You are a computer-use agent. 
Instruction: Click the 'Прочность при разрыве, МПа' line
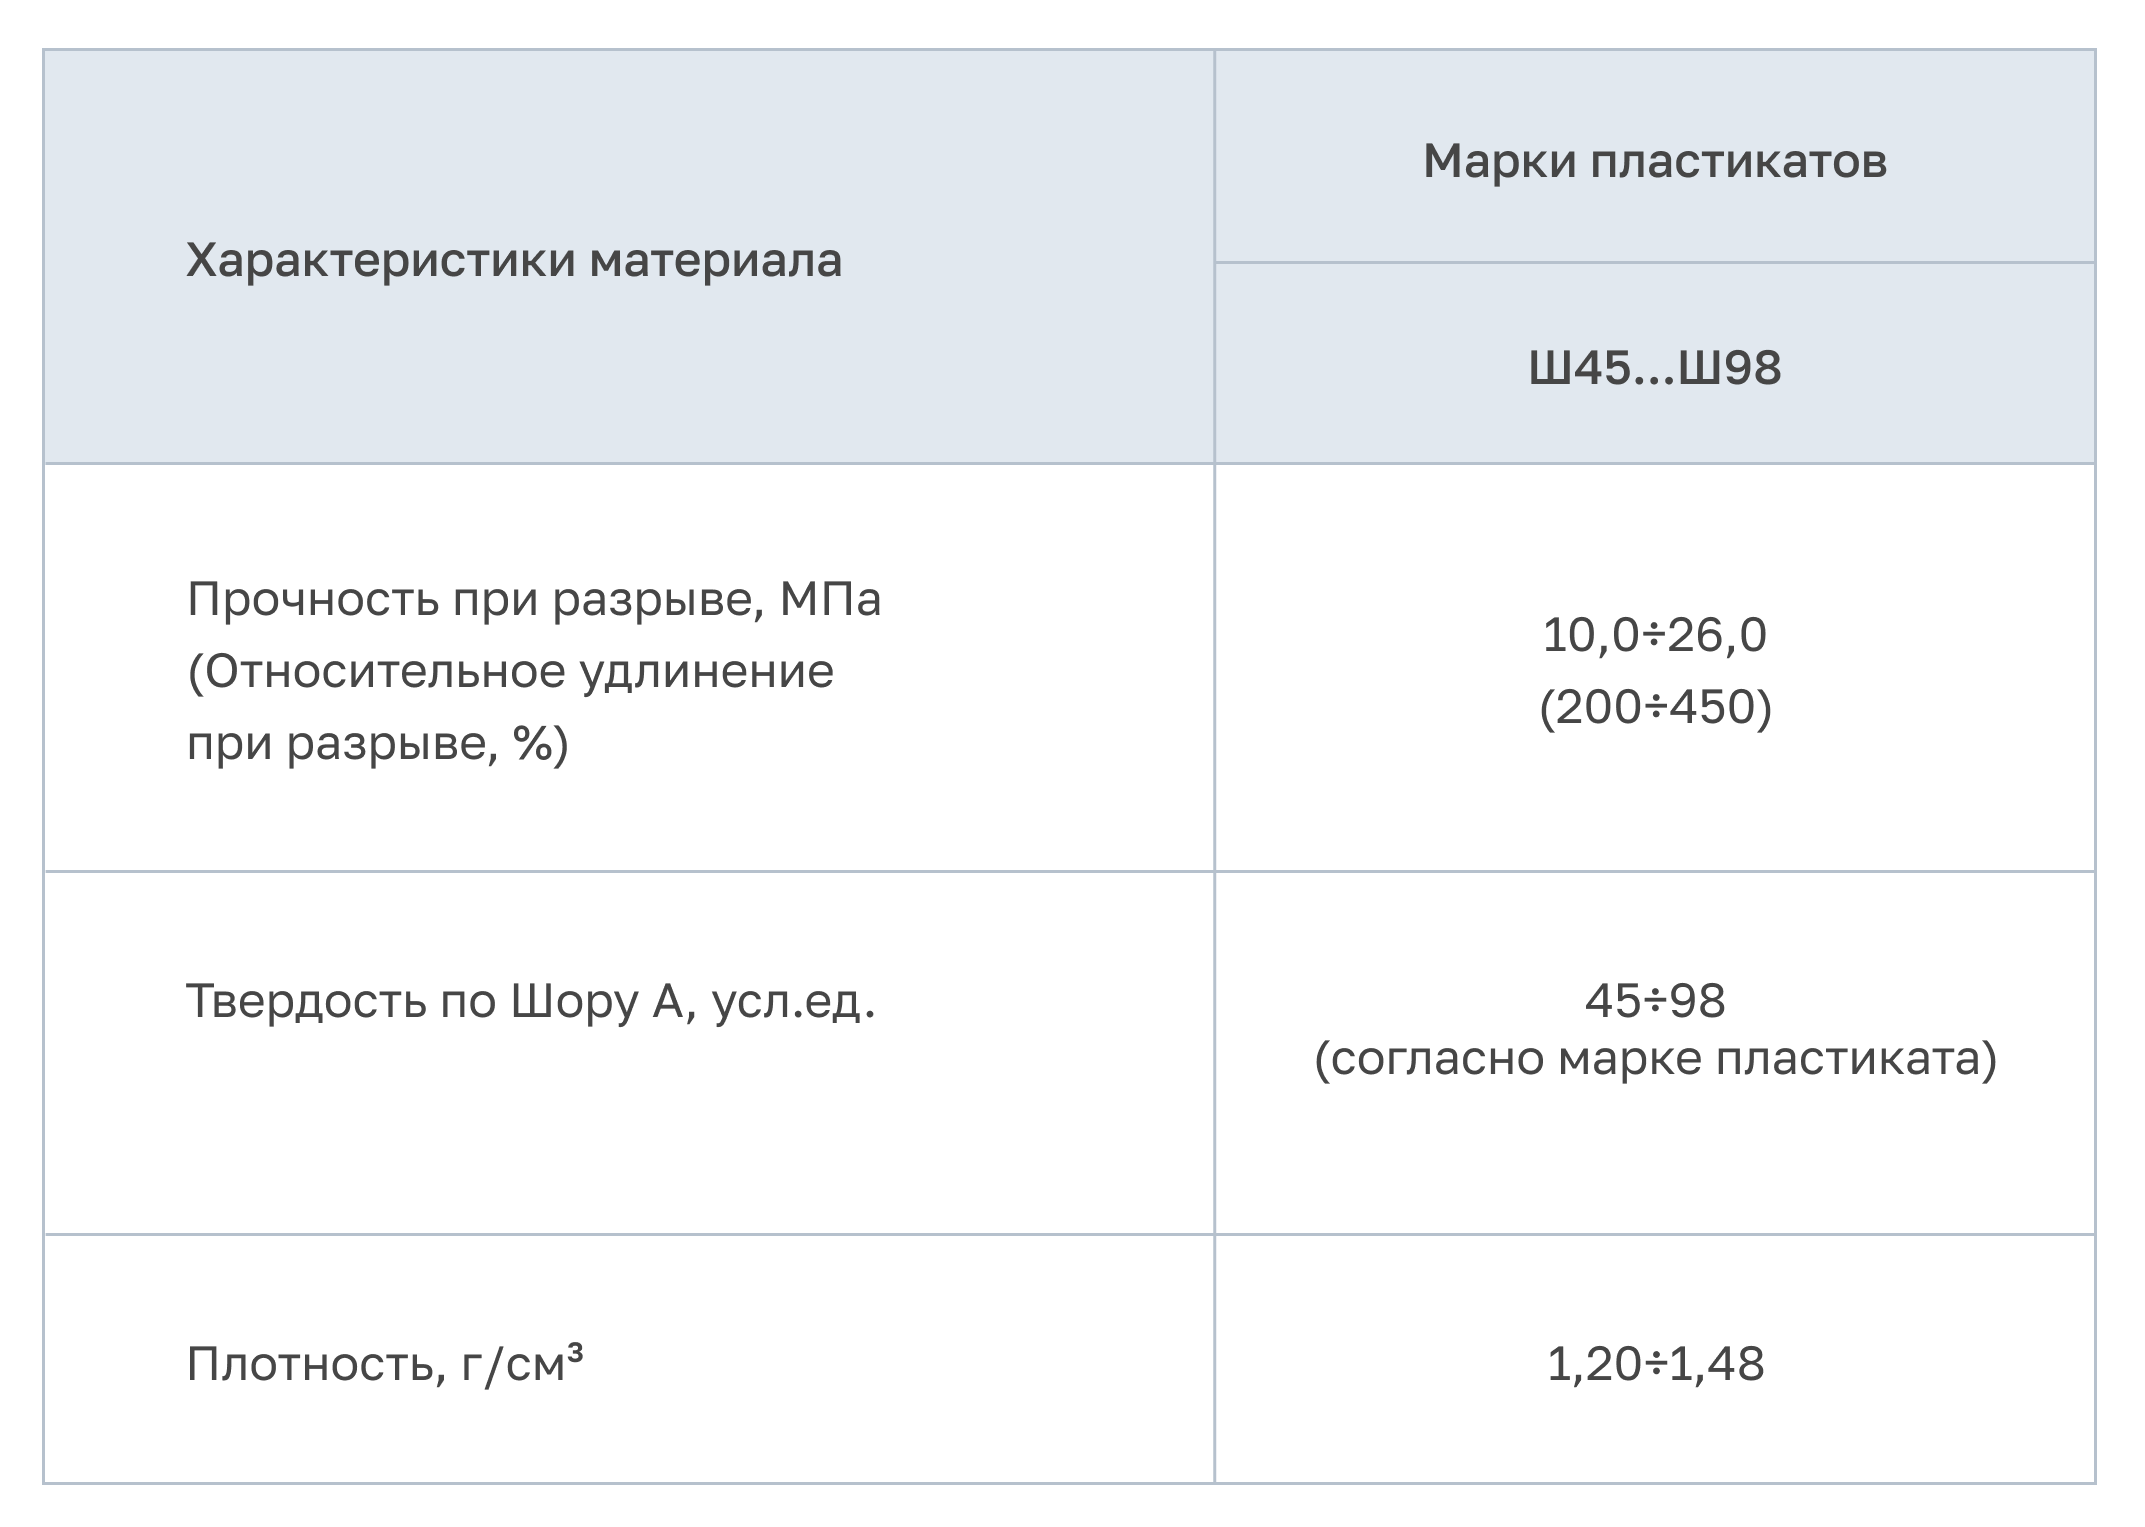(x=534, y=599)
